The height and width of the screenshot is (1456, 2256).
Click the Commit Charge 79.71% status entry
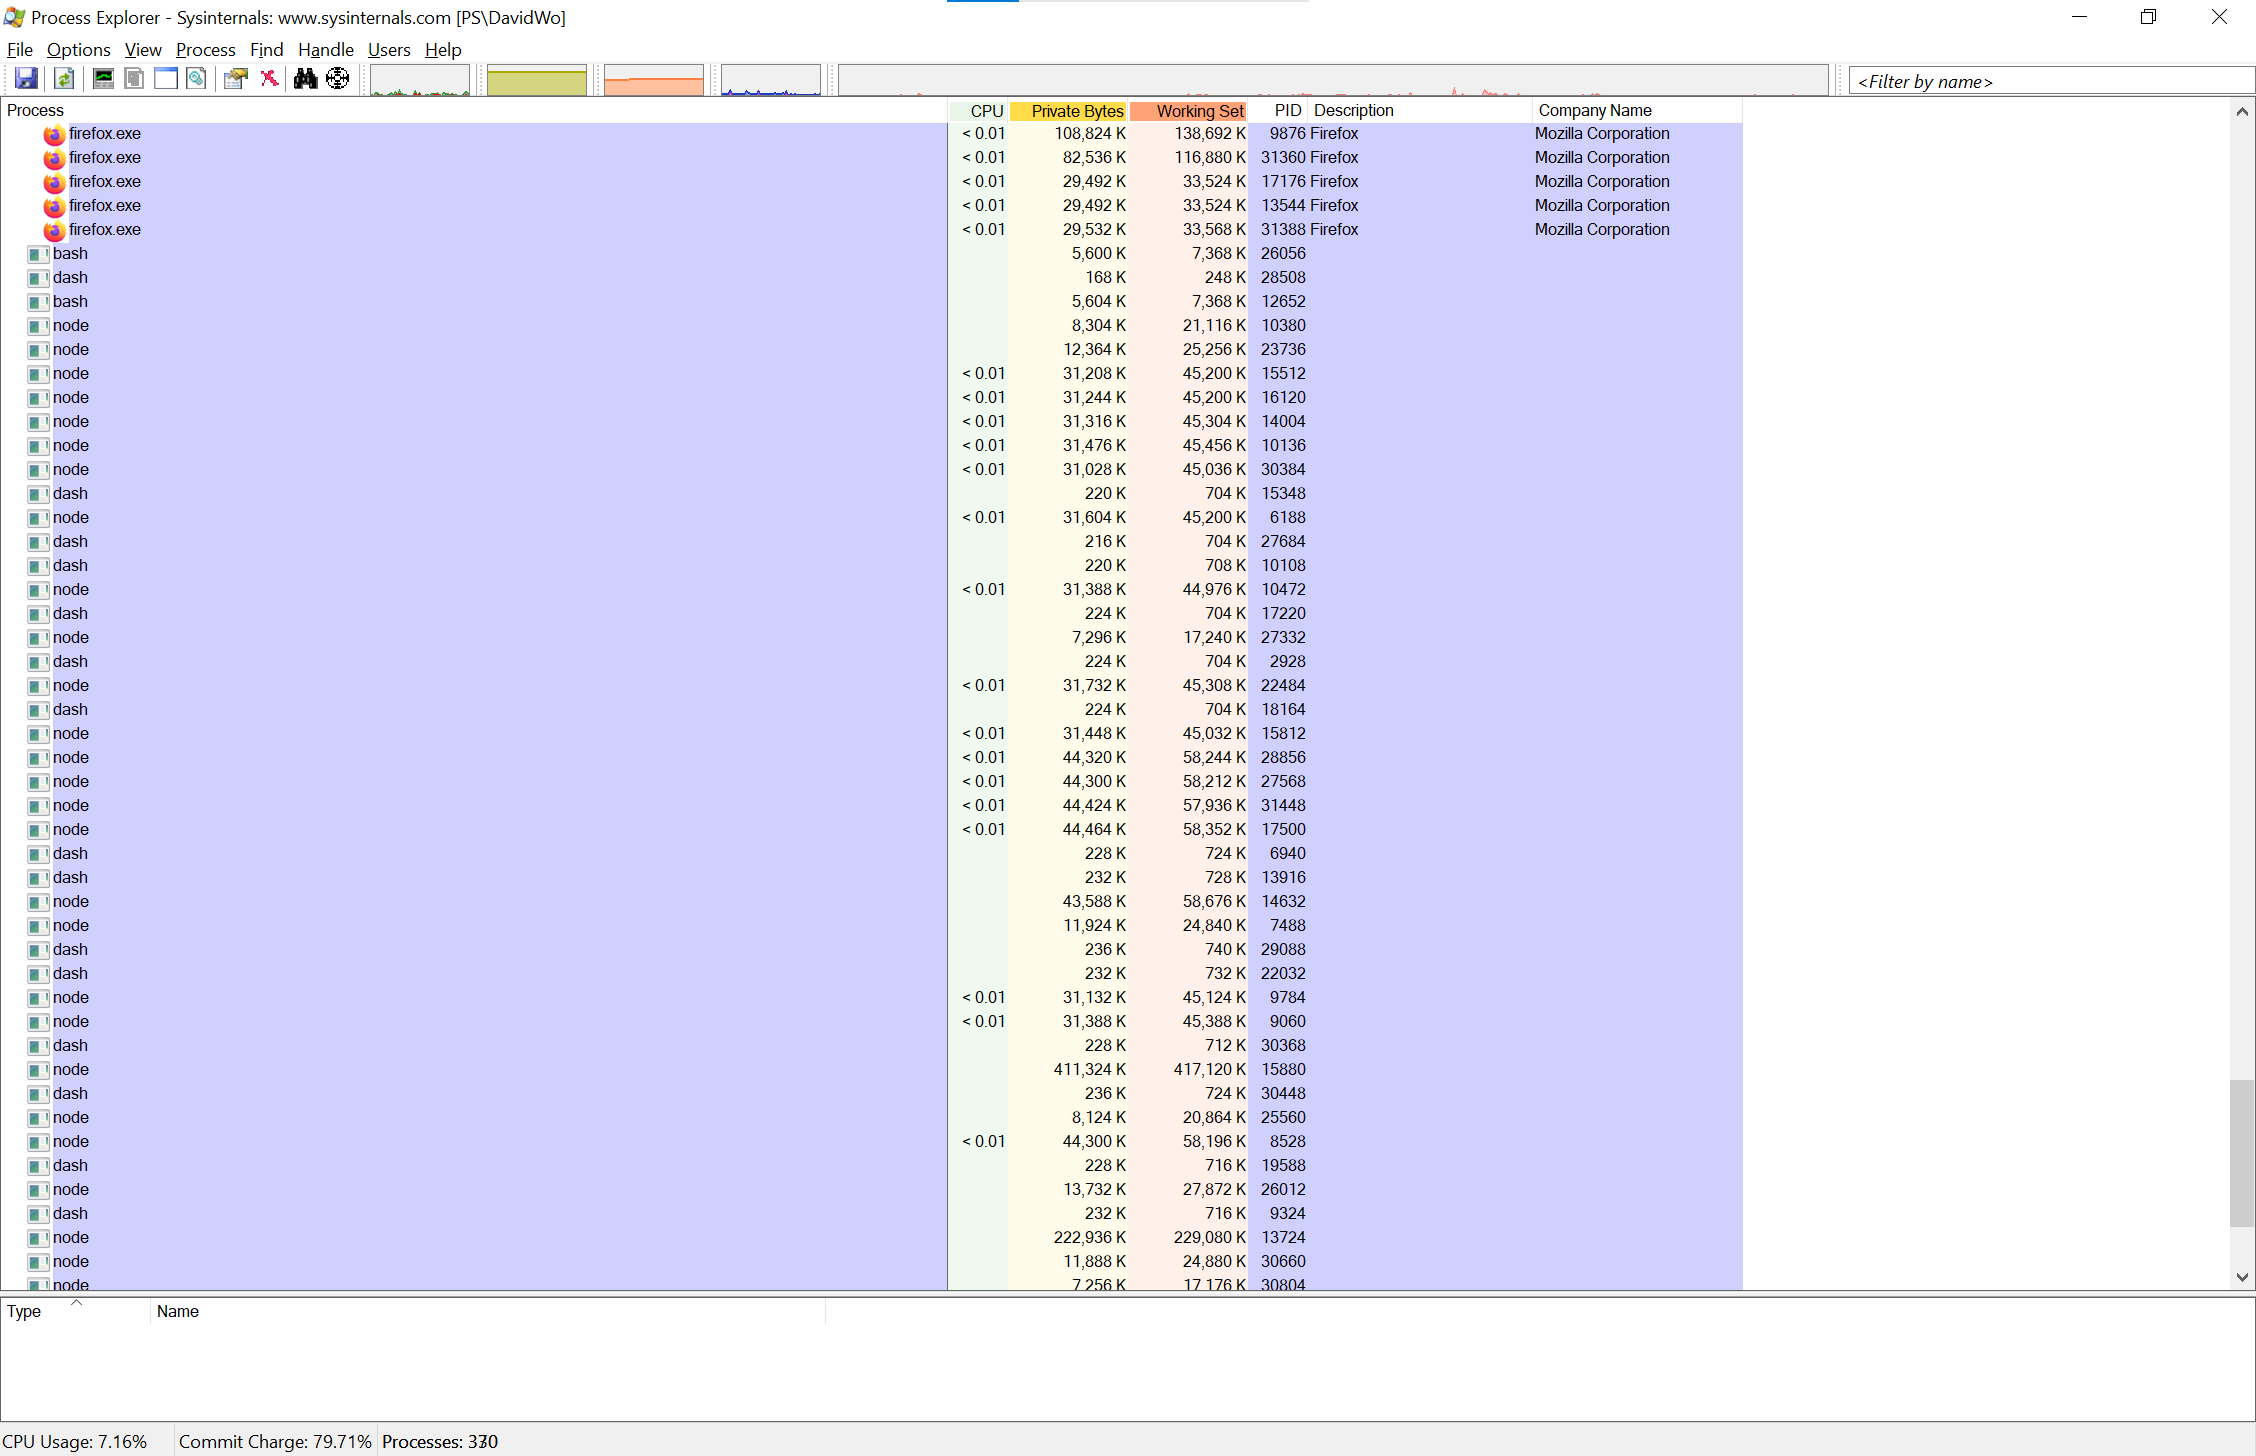coord(275,1442)
